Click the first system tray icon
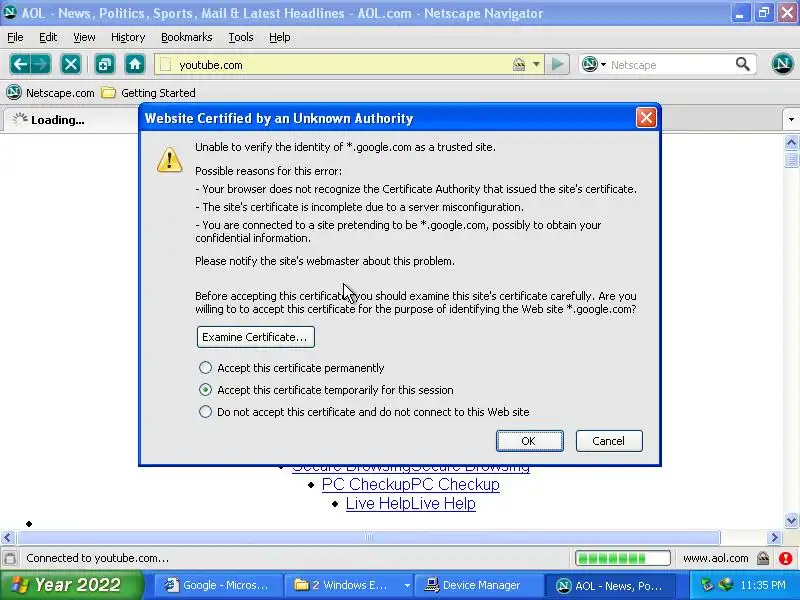The height and width of the screenshot is (600, 800). [707, 585]
